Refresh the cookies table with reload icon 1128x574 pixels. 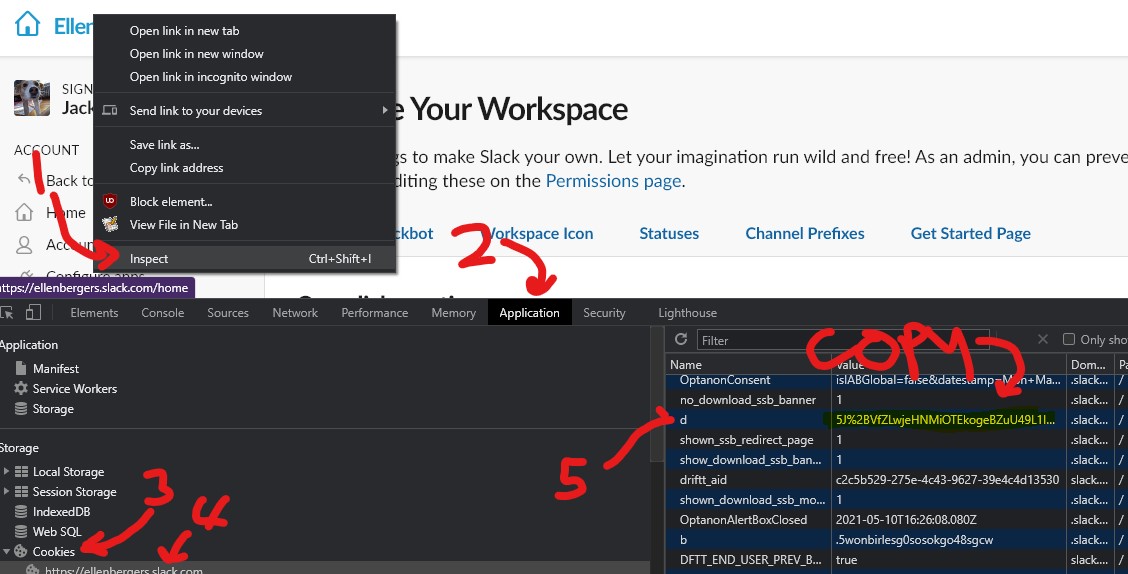tap(681, 340)
